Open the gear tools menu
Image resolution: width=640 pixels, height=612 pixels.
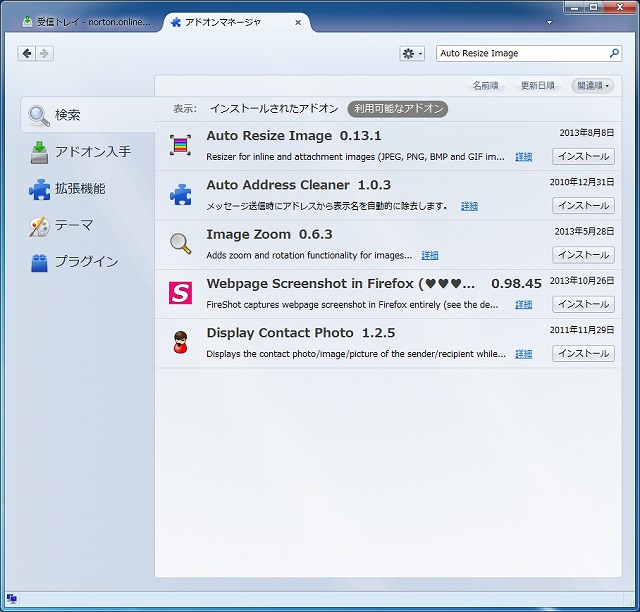412,53
